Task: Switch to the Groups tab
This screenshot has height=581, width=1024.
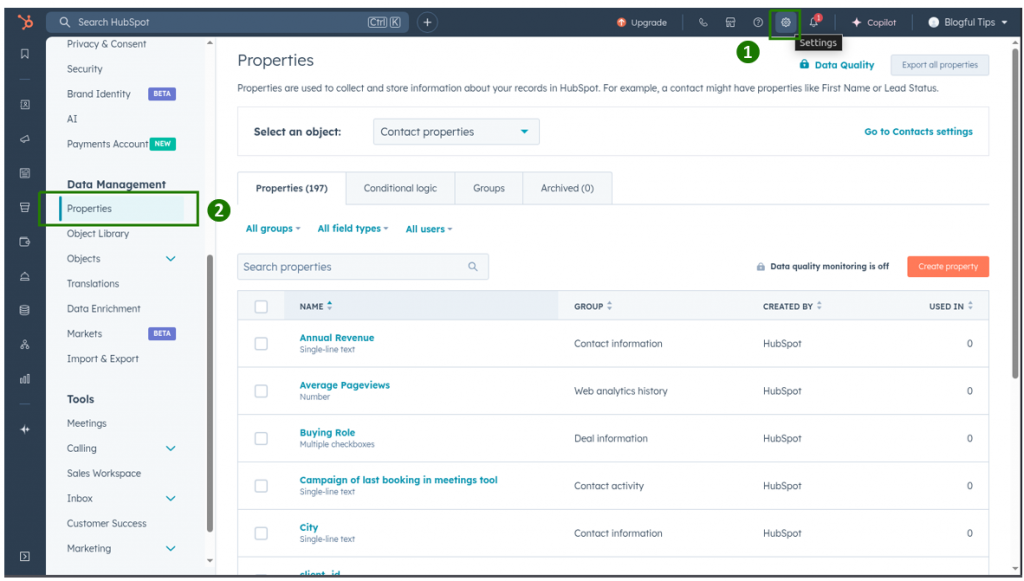Action: click(488, 188)
